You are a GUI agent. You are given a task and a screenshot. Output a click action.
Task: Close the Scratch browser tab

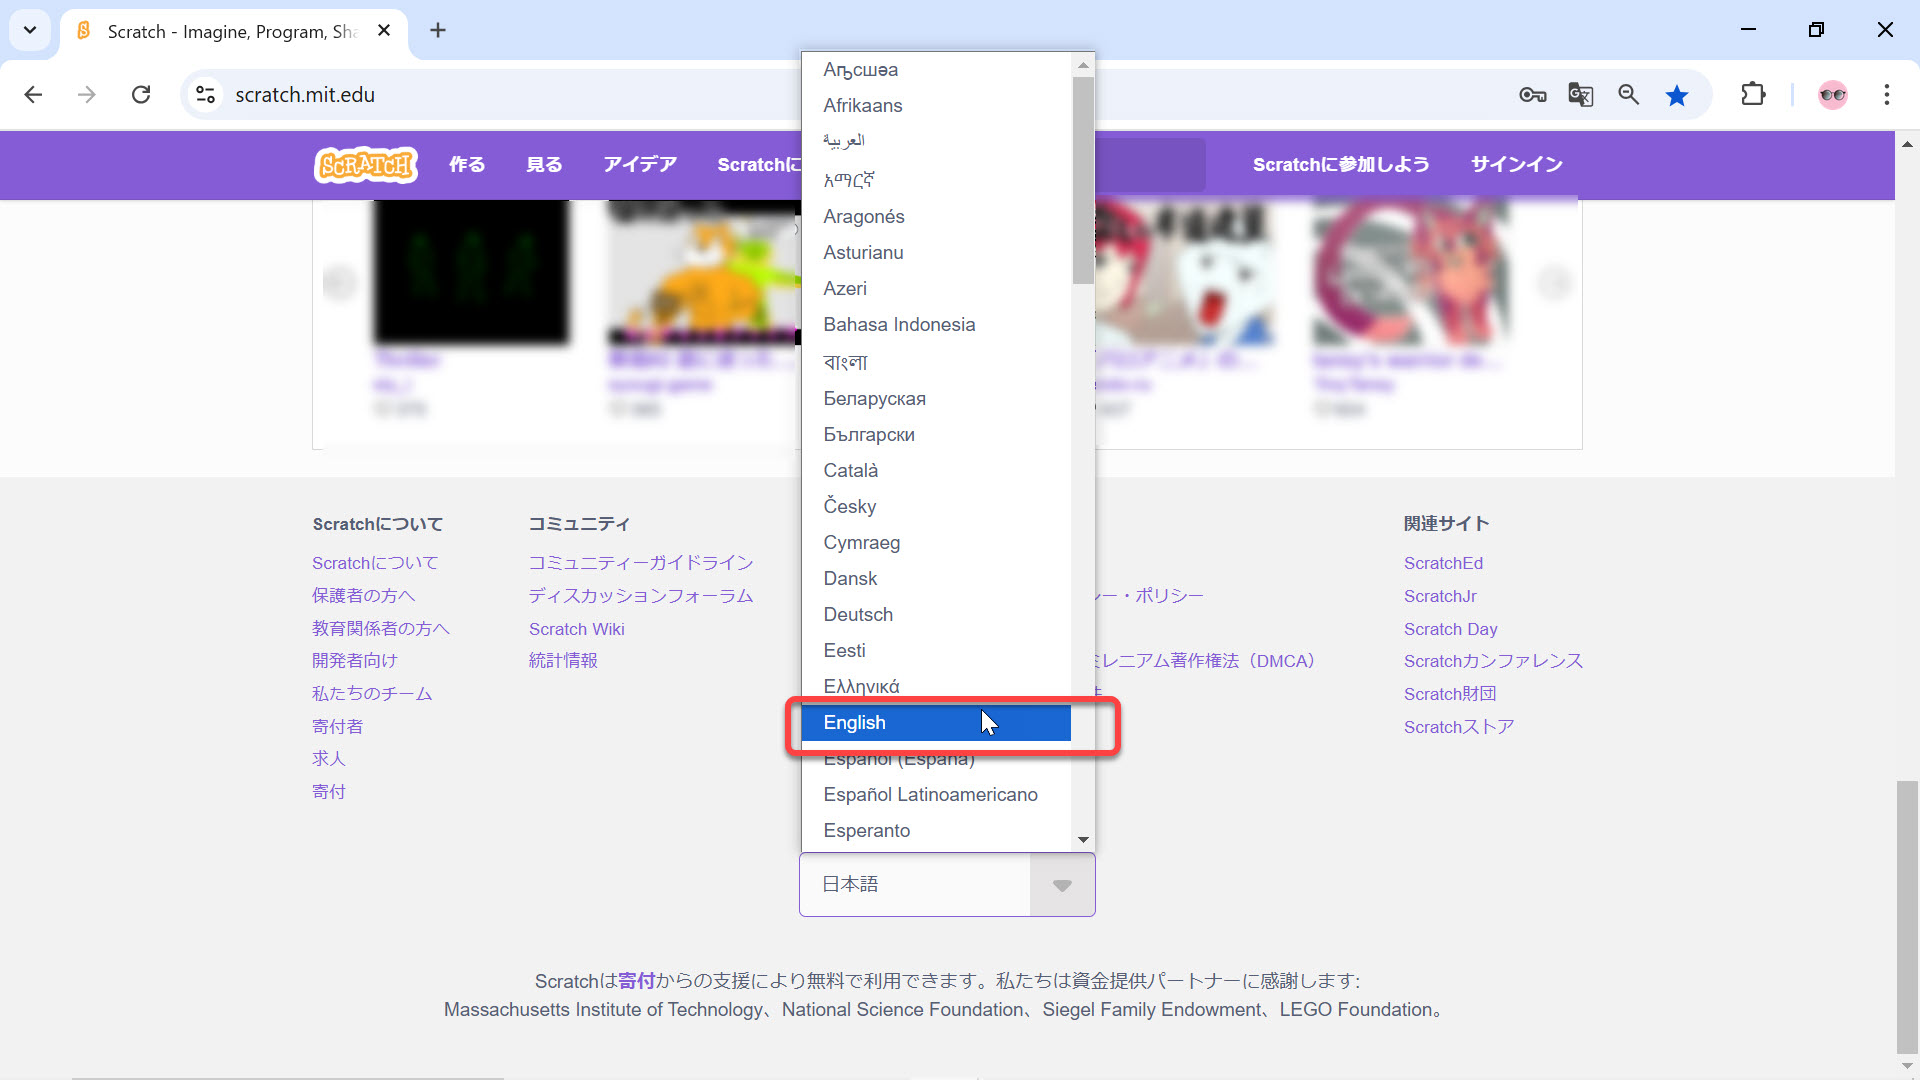pyautogui.click(x=384, y=31)
